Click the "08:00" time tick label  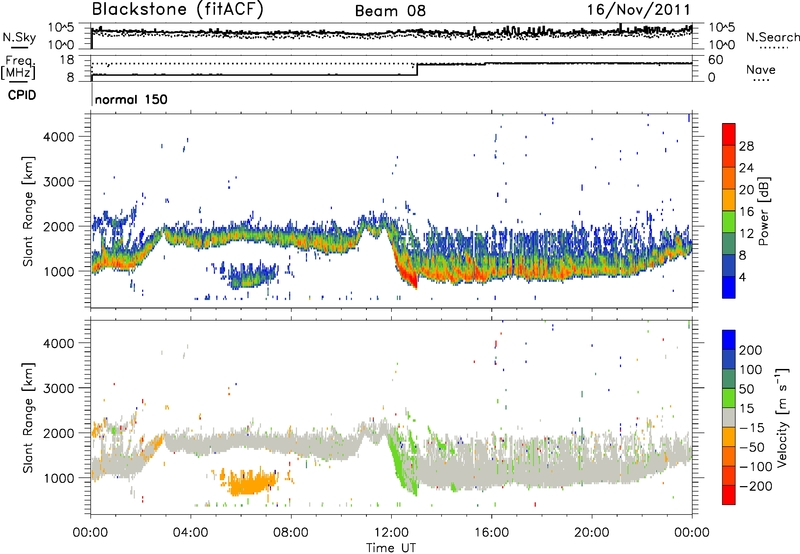pyautogui.click(x=291, y=533)
